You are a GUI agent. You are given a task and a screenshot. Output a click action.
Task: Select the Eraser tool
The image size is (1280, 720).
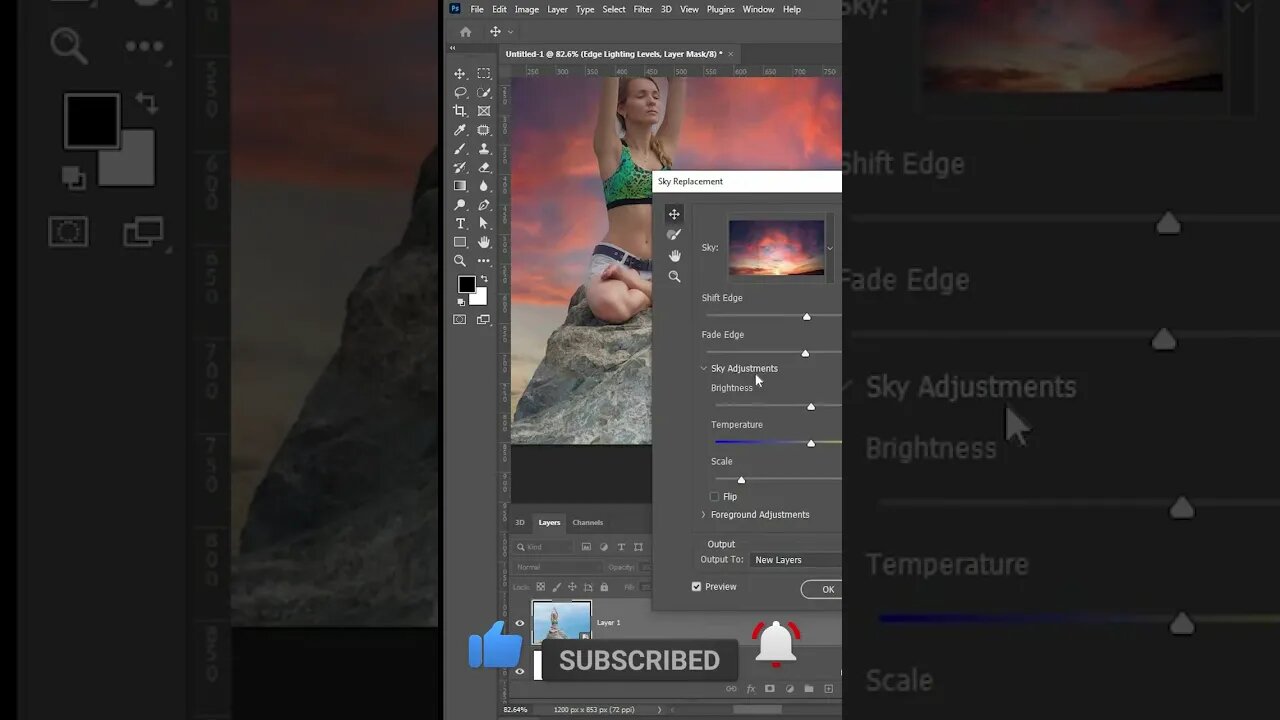coord(484,167)
